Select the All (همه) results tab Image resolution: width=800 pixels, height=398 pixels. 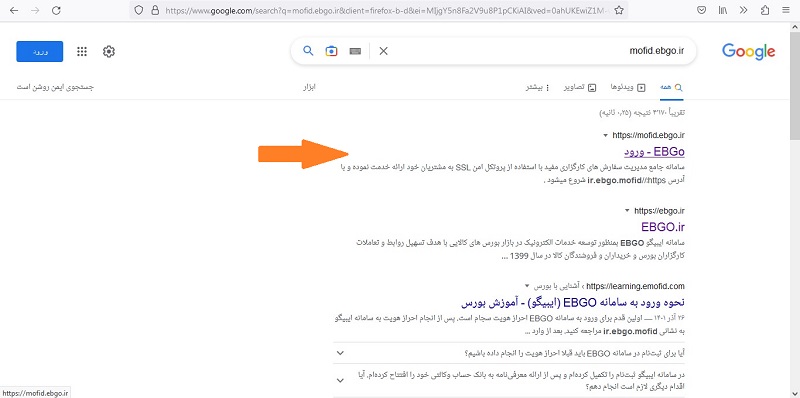(670, 87)
